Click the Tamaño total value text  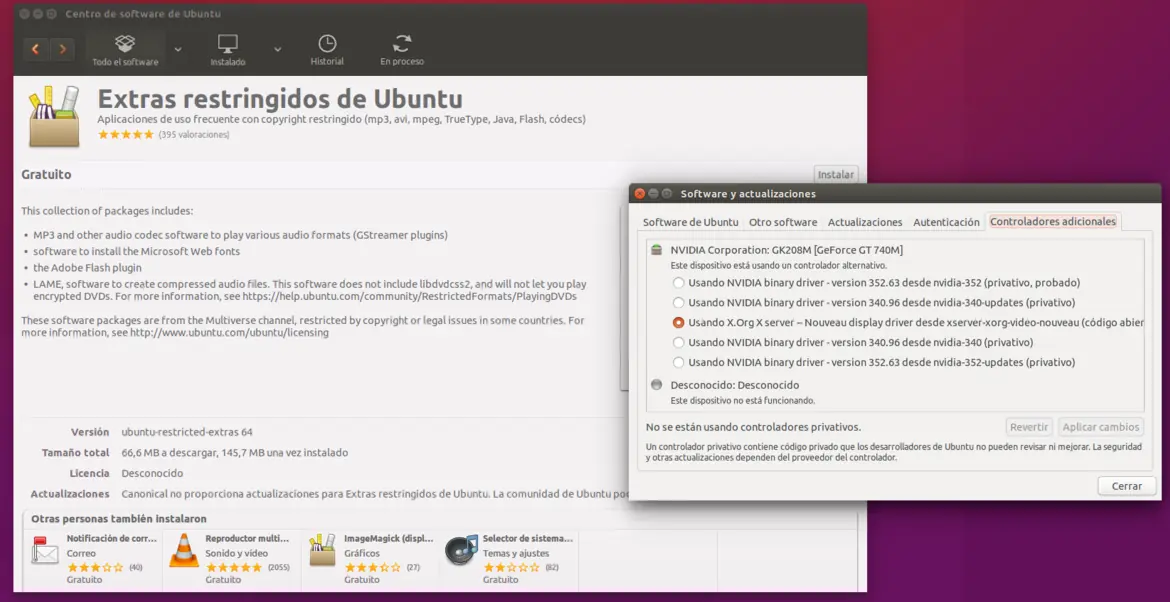tap(234, 453)
